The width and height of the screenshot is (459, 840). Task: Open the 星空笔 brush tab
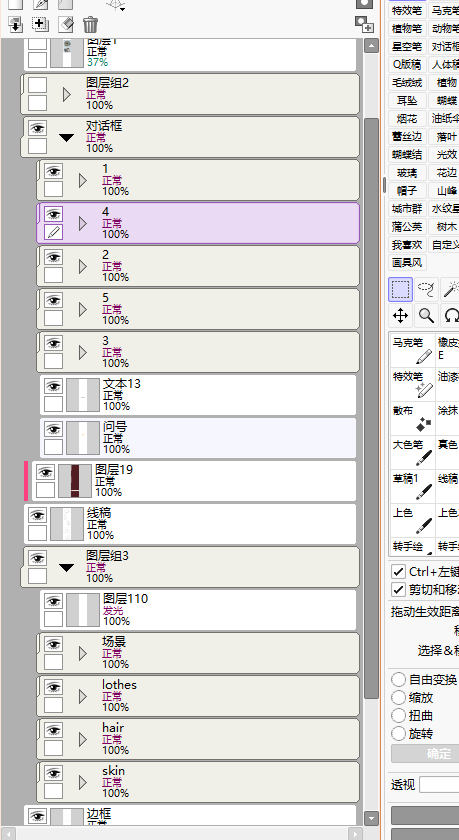(407, 47)
